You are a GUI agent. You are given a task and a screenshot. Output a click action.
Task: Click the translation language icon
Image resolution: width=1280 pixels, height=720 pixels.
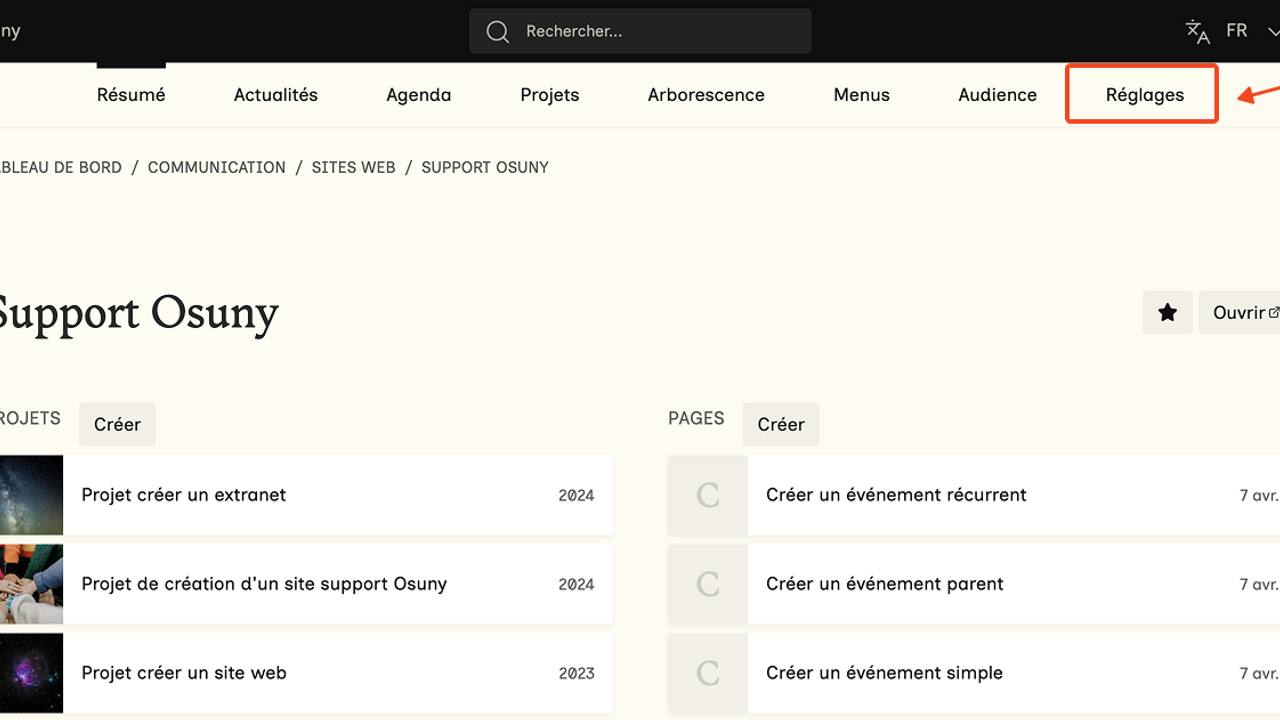(x=1197, y=31)
